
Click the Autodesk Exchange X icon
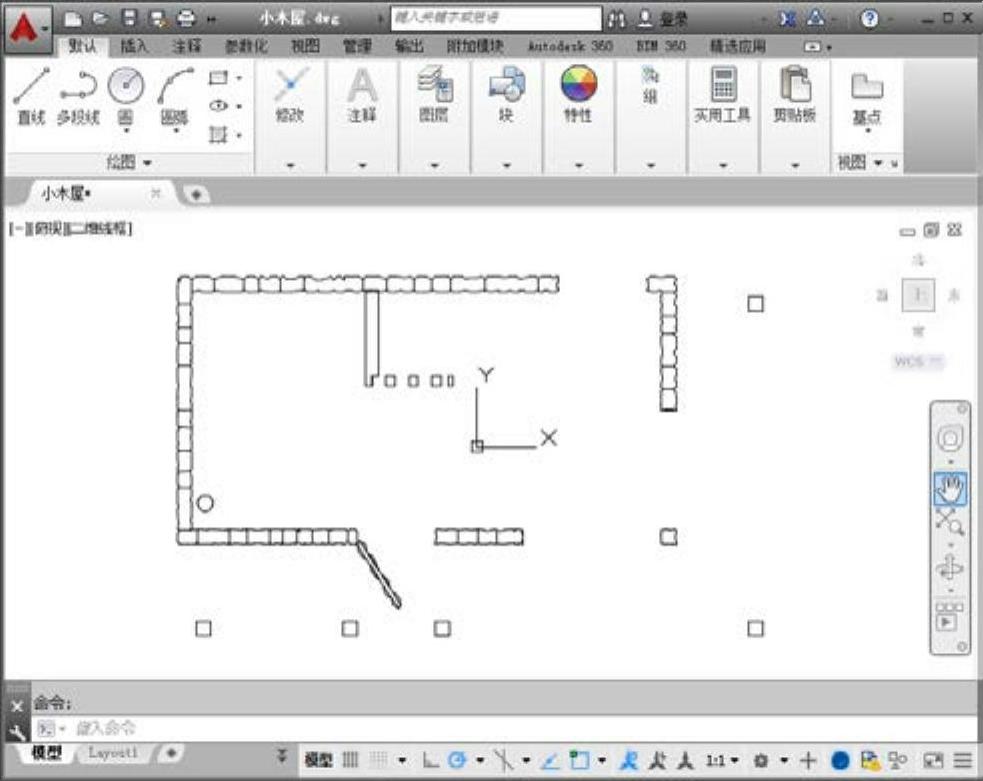coord(787,19)
